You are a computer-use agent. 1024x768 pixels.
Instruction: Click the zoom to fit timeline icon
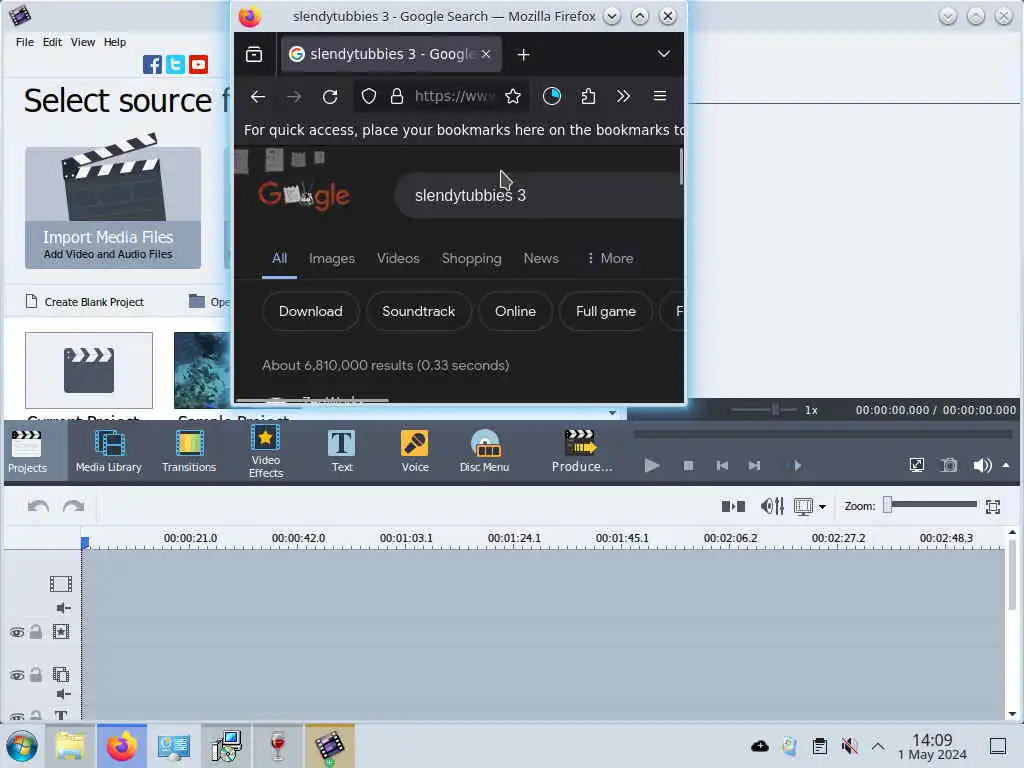[x=993, y=507]
